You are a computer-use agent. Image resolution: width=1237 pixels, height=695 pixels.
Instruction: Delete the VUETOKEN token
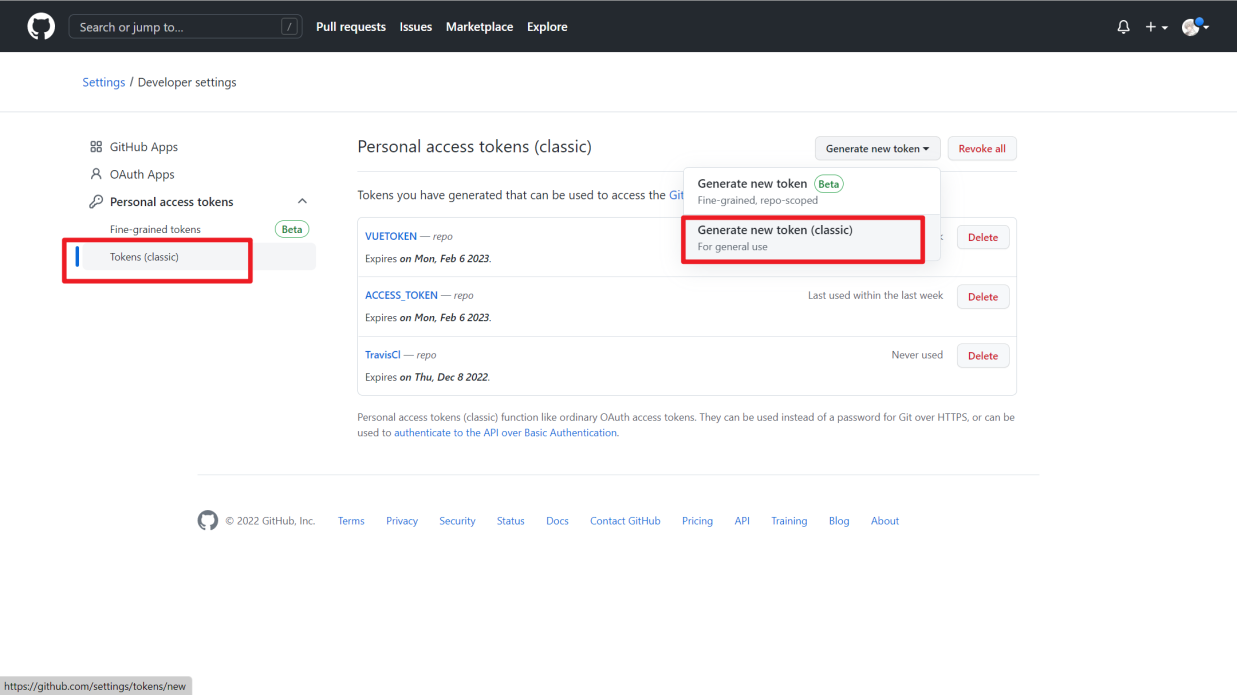point(983,237)
